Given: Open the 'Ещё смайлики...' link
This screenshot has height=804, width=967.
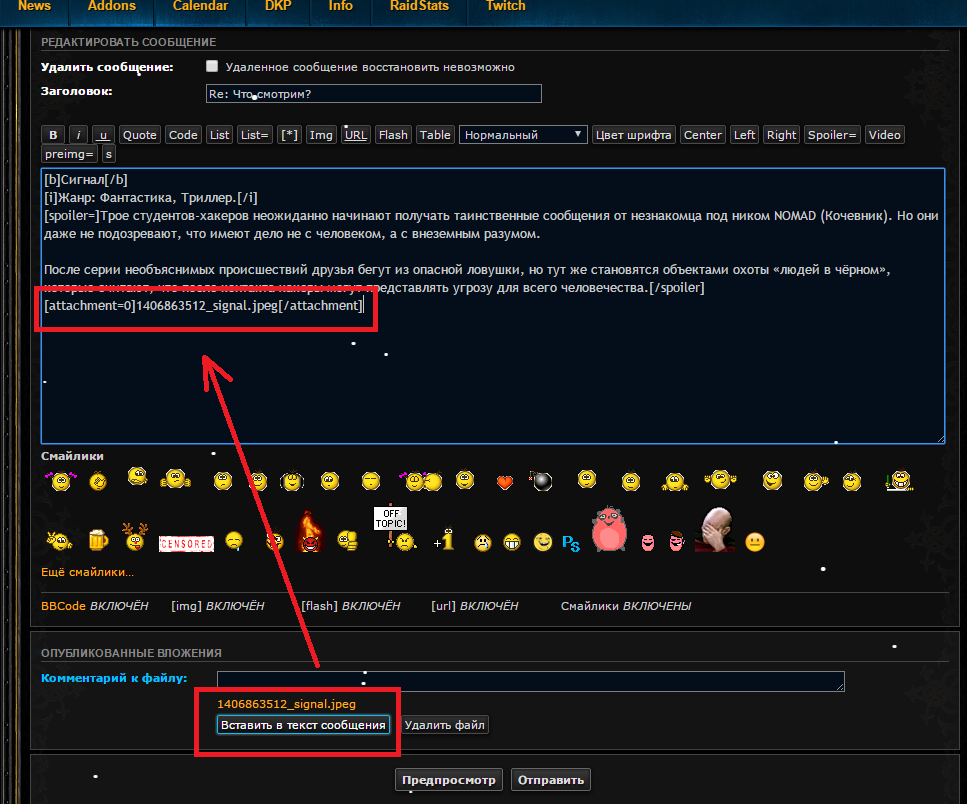Looking at the screenshot, I should point(87,572).
